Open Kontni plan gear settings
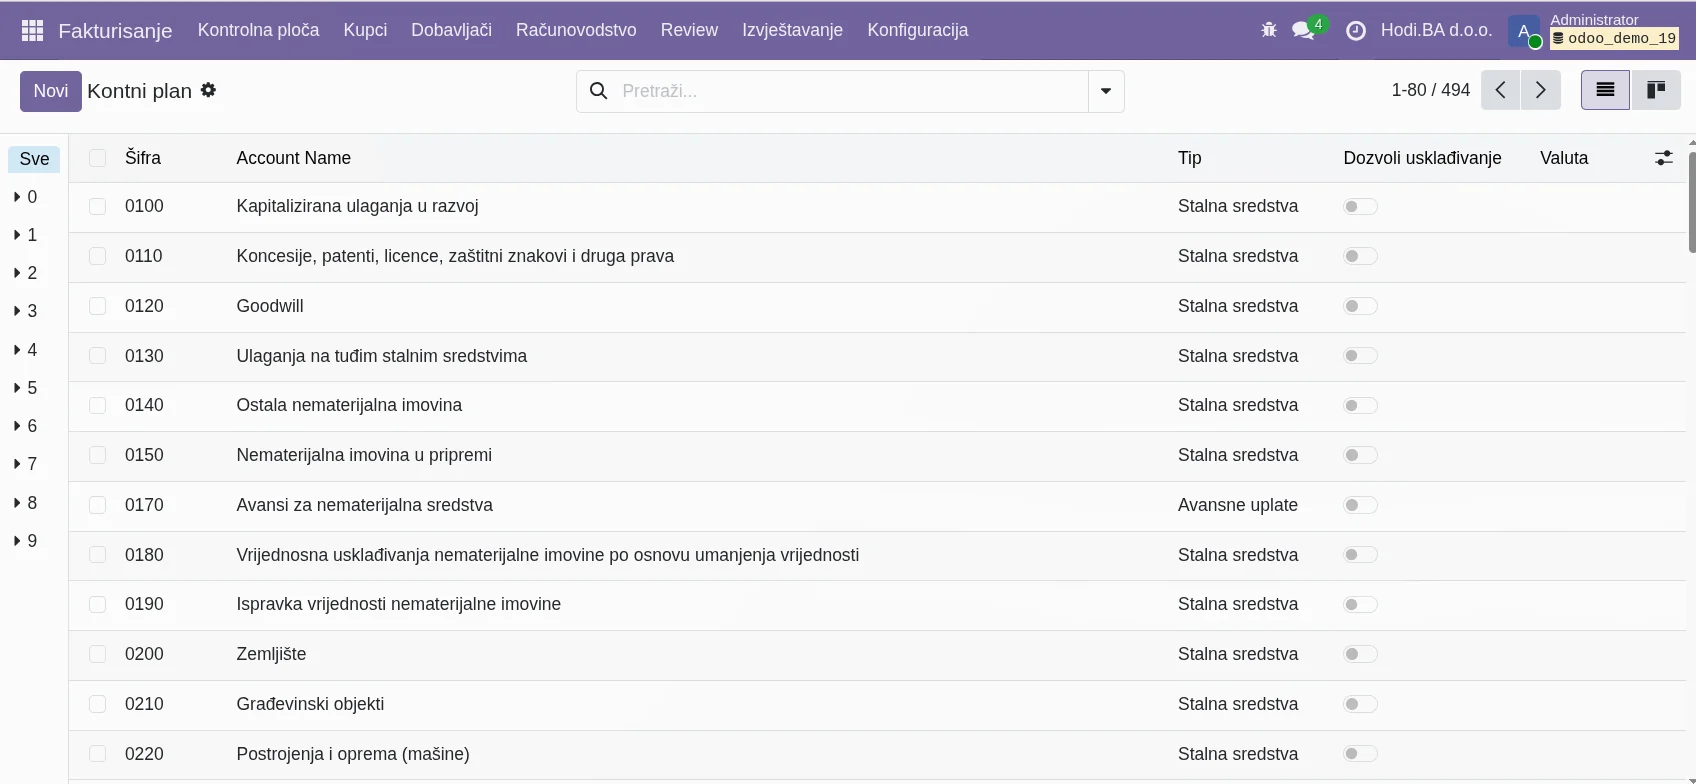1696x784 pixels. (208, 90)
